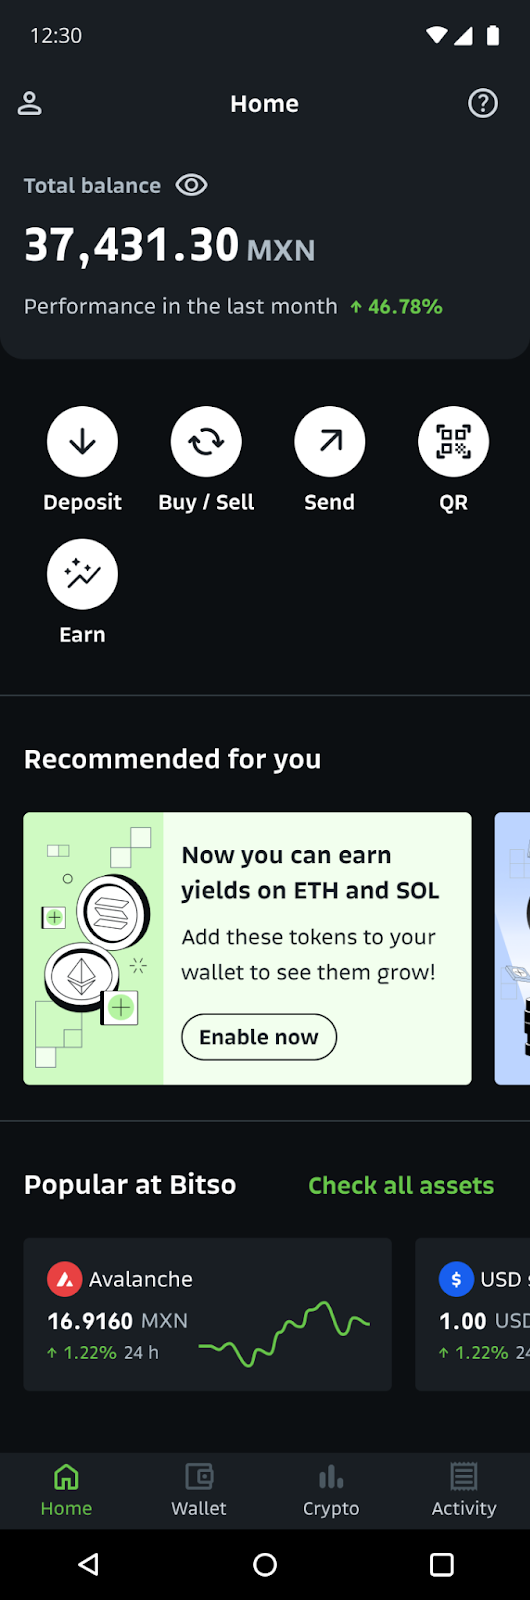530x1600 pixels.
Task: Open Check all assets link
Action: pyautogui.click(x=401, y=1185)
